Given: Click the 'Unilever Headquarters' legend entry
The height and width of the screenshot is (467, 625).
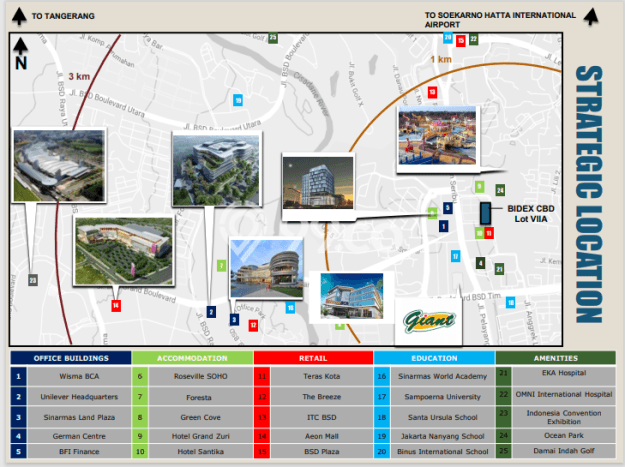Looking at the screenshot, I should [x=79, y=397].
